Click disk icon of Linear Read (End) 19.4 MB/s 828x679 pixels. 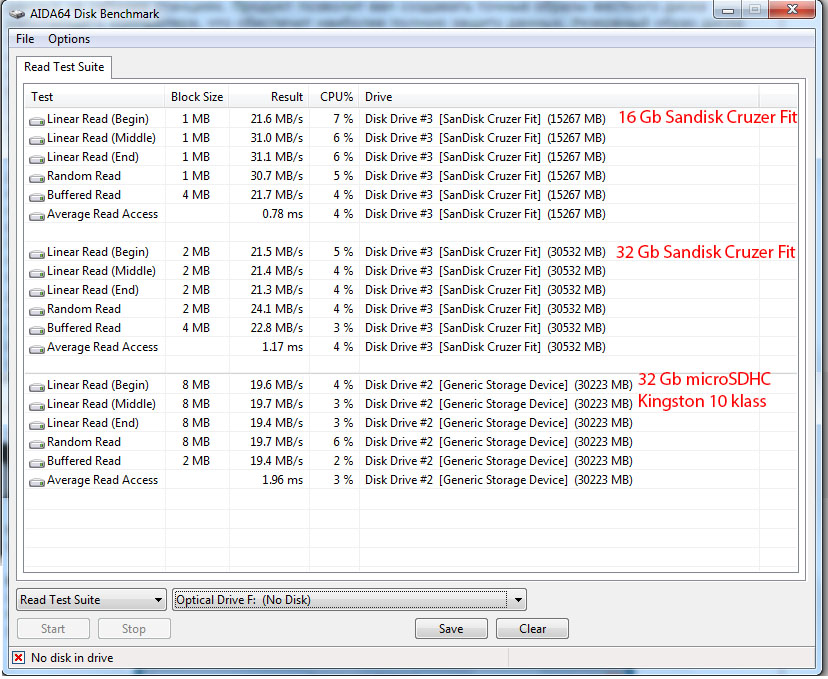(x=37, y=424)
